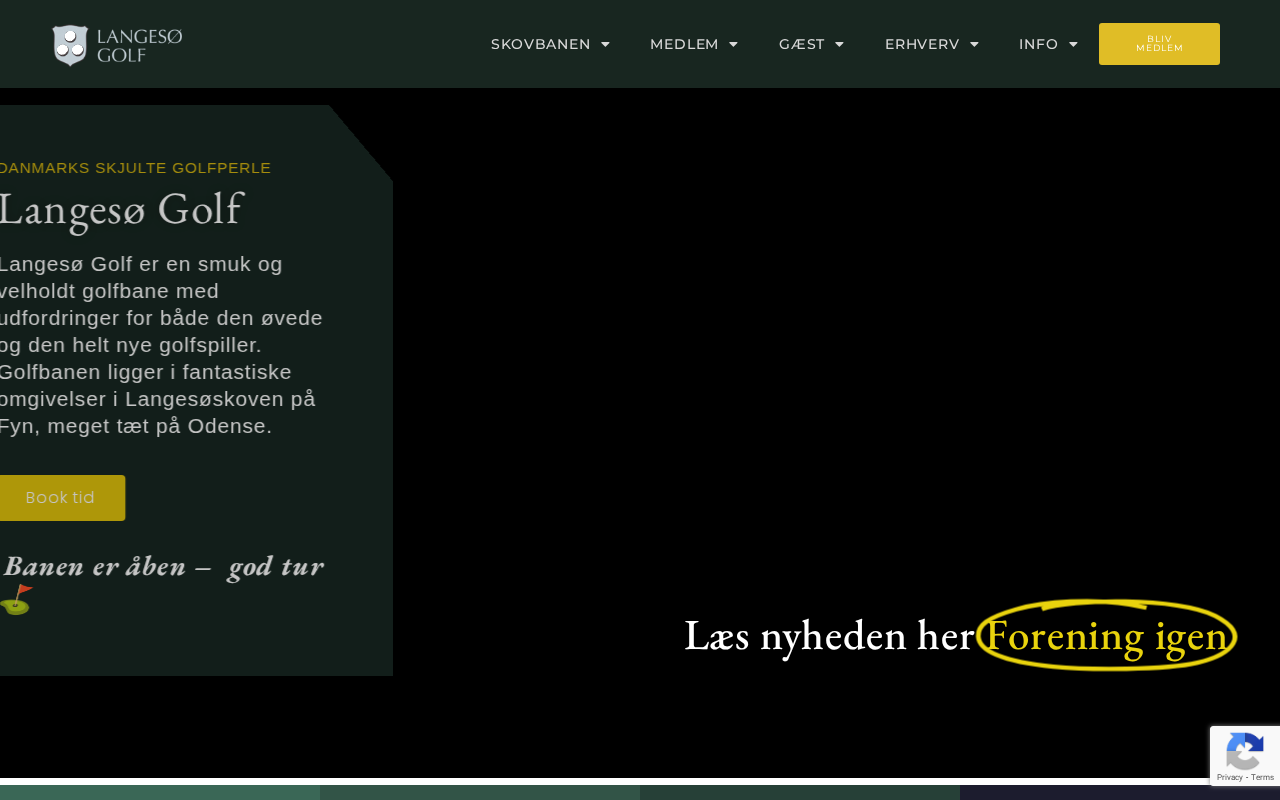Expand the GÆST dropdown arrow
Screen dimensions: 1280x800
[839, 44]
